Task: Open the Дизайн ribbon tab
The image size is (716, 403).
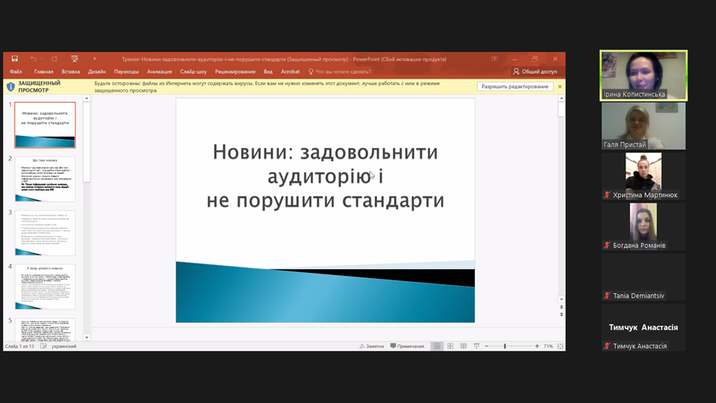Action: click(97, 72)
